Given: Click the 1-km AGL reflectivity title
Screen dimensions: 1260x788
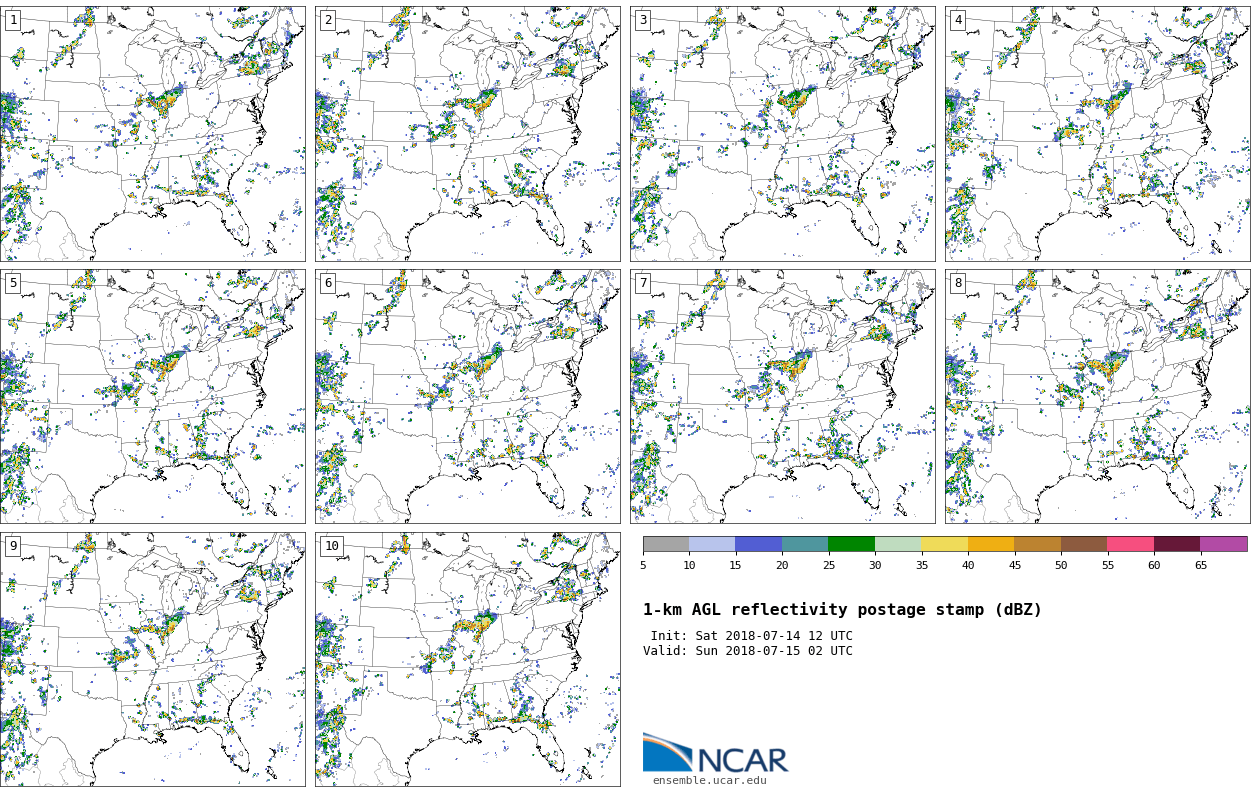Looking at the screenshot, I should coord(842,610).
